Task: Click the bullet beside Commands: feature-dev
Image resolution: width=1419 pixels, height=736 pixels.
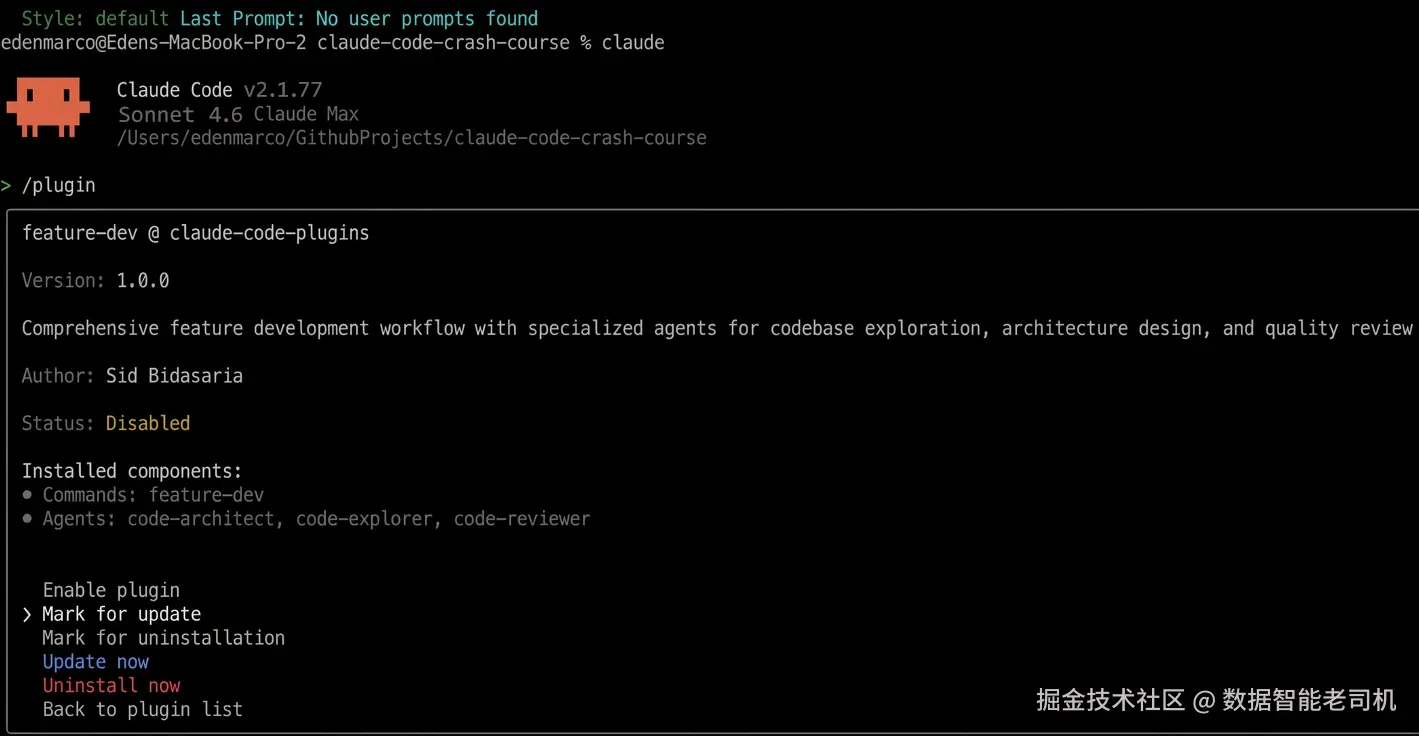Action: click(x=27, y=495)
